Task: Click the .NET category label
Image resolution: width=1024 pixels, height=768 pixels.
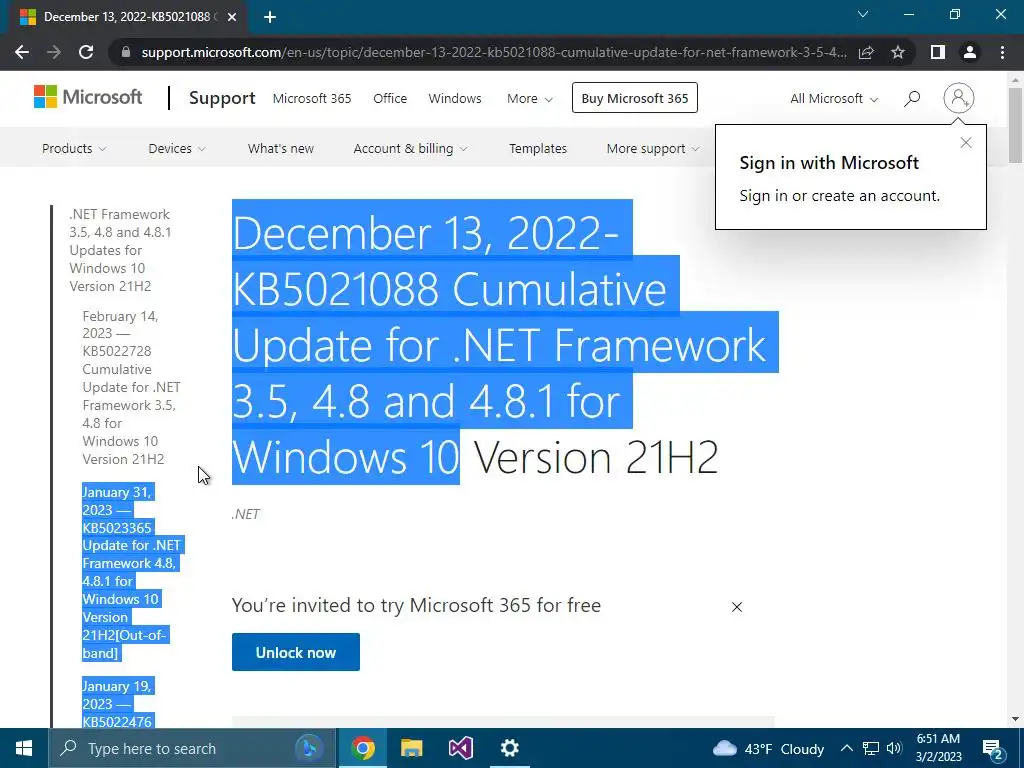Action: (x=246, y=514)
